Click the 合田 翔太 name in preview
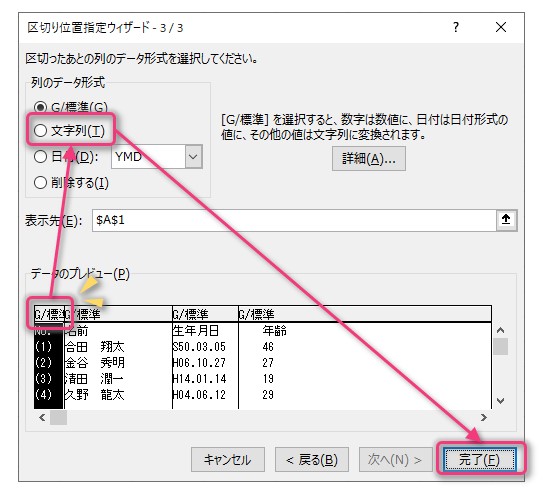 (x=95, y=347)
